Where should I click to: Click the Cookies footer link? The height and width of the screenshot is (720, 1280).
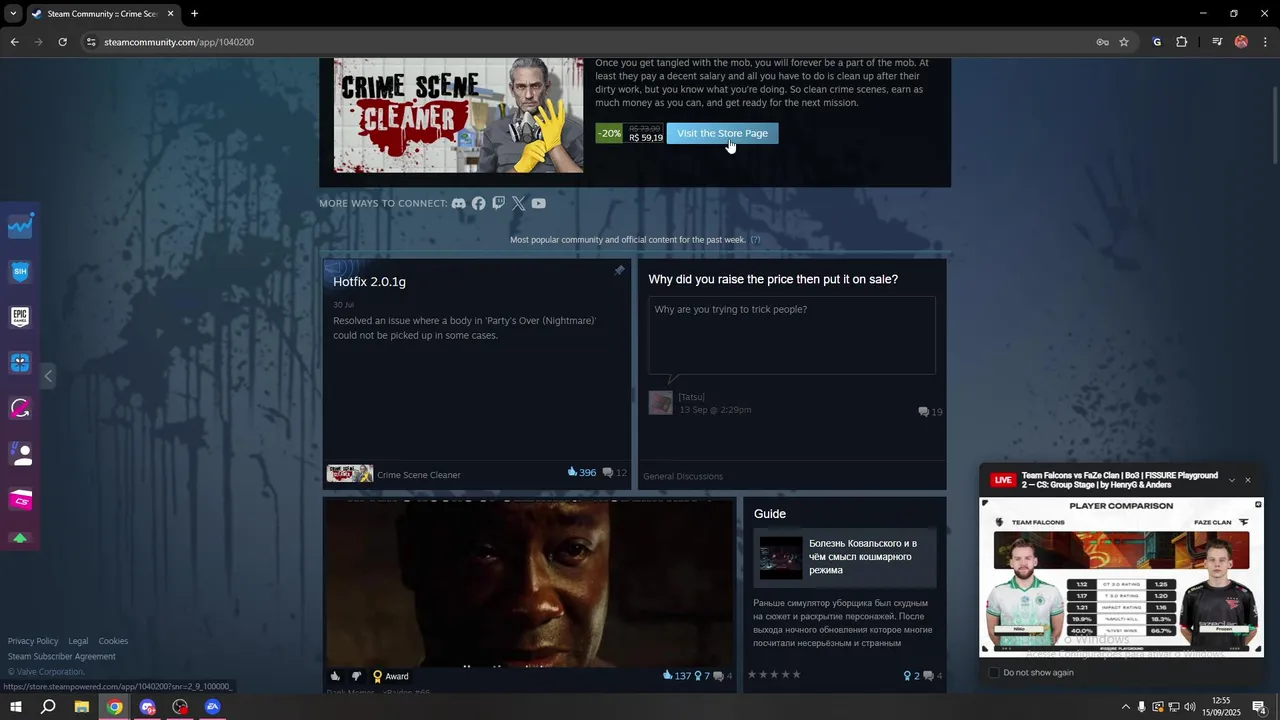pyautogui.click(x=113, y=641)
